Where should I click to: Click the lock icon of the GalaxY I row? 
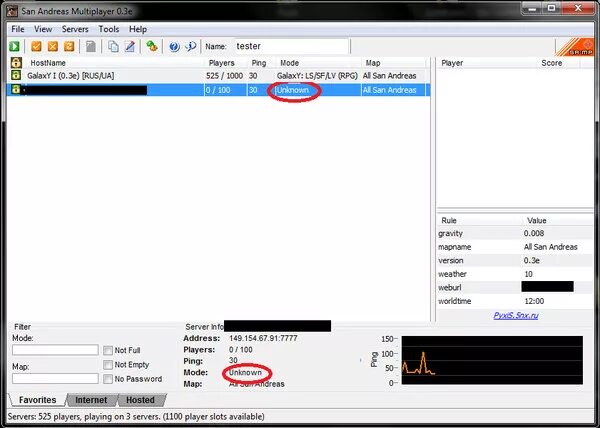[x=16, y=75]
